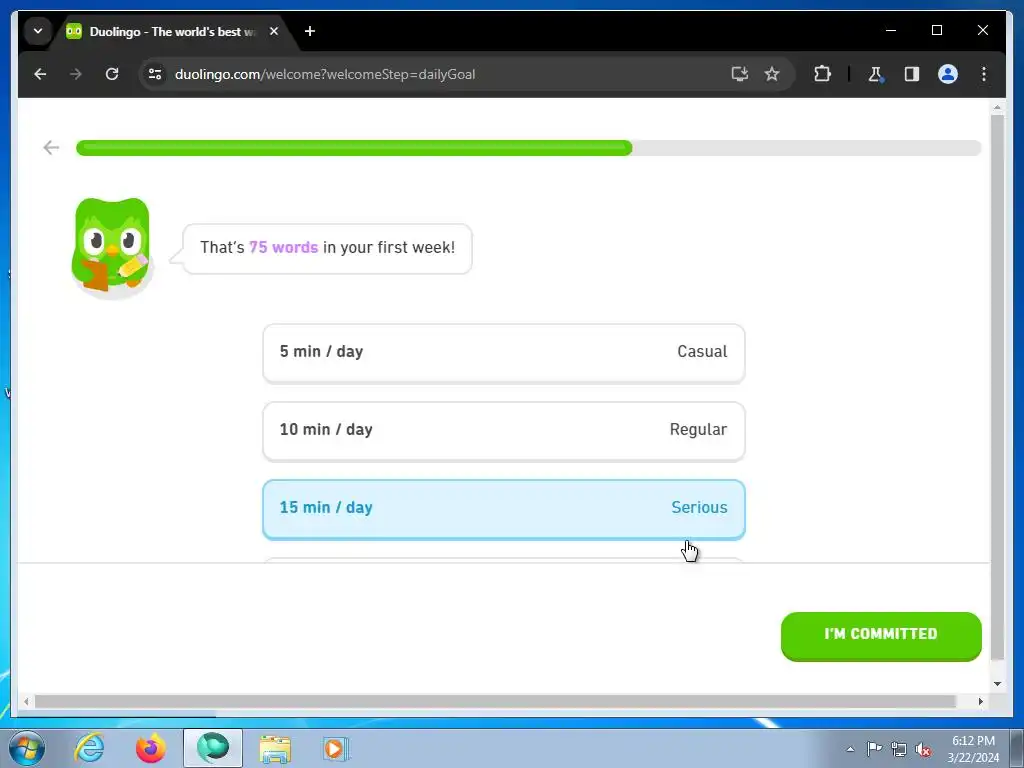Click the vertical scrollbar thumb
The height and width of the screenshot is (768, 1024).
pos(997,387)
